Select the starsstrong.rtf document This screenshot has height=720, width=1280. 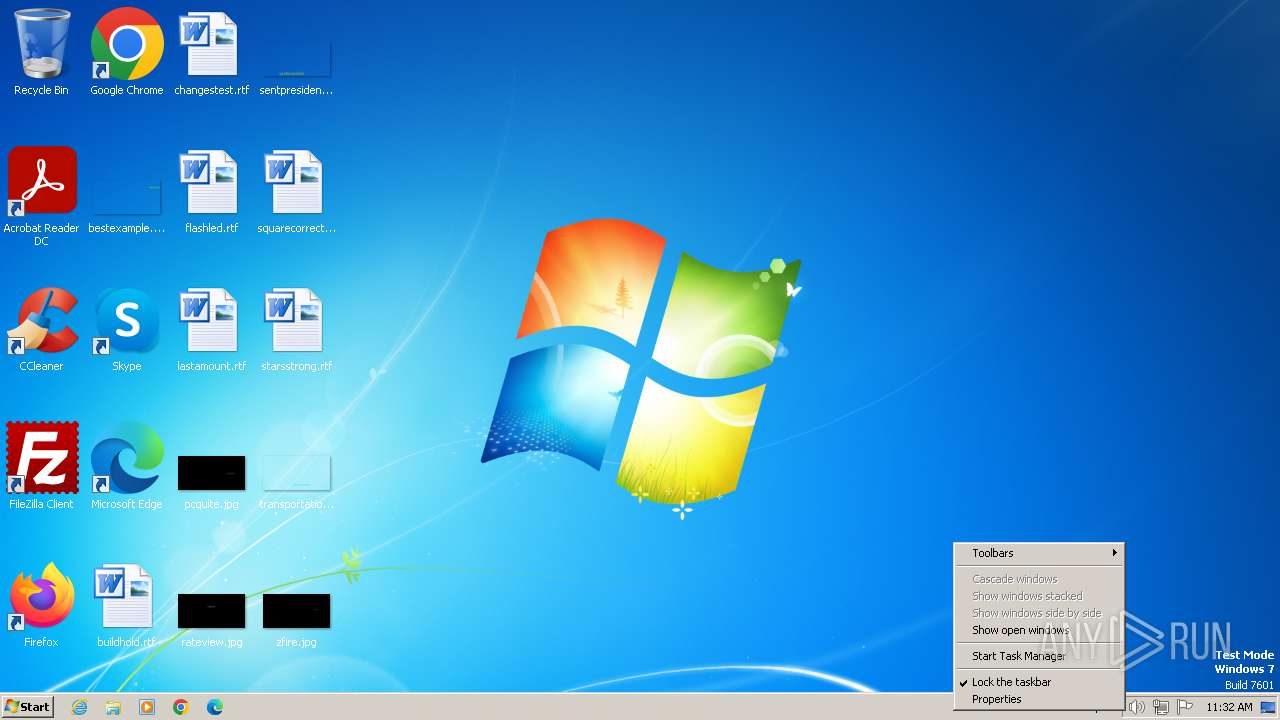(296, 330)
